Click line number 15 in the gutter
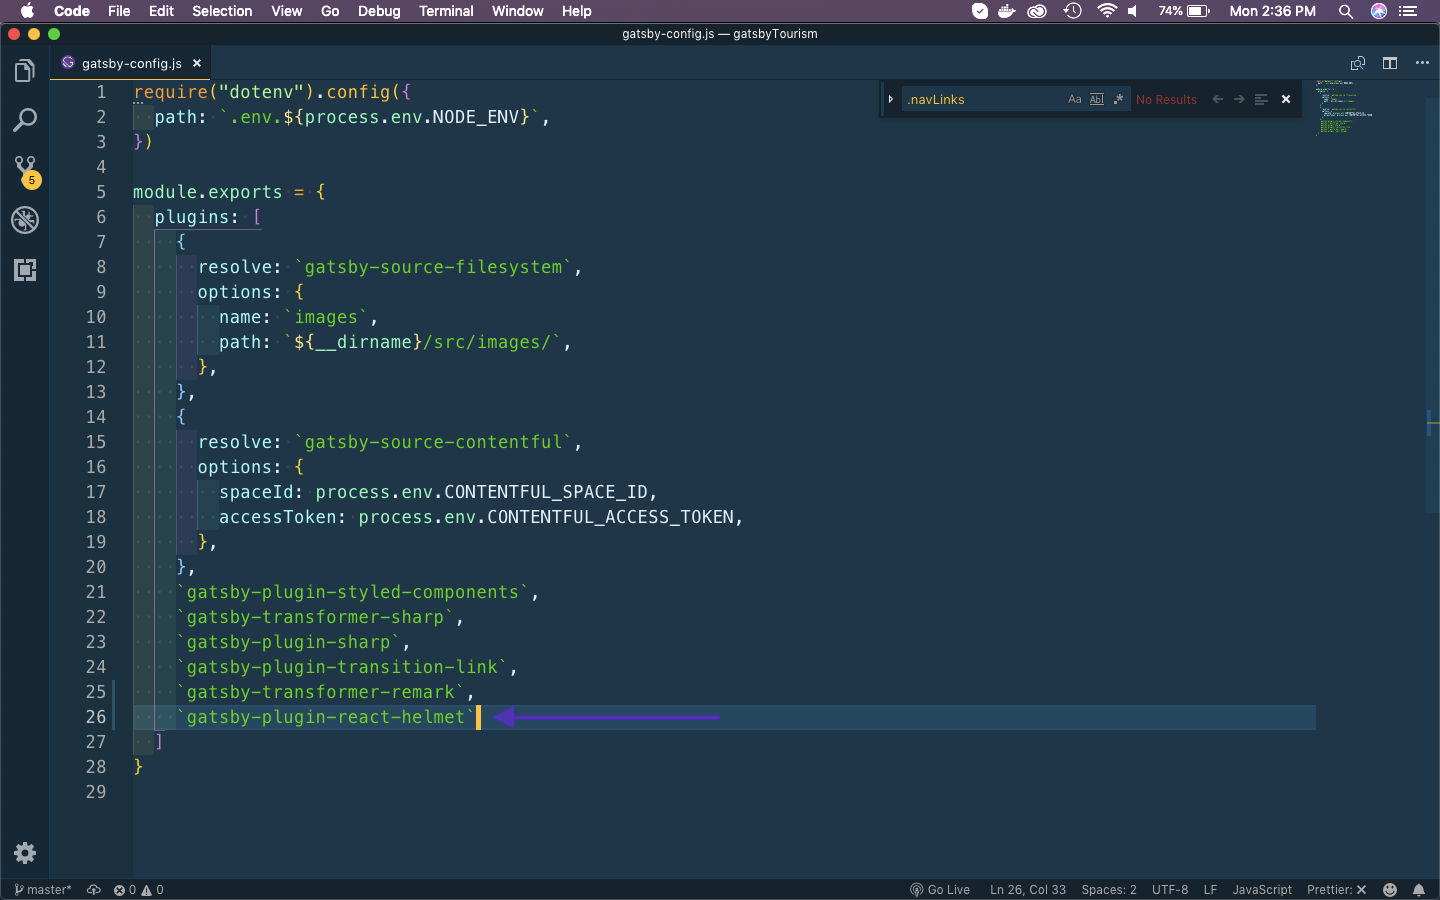This screenshot has width=1440, height=900. (96, 442)
